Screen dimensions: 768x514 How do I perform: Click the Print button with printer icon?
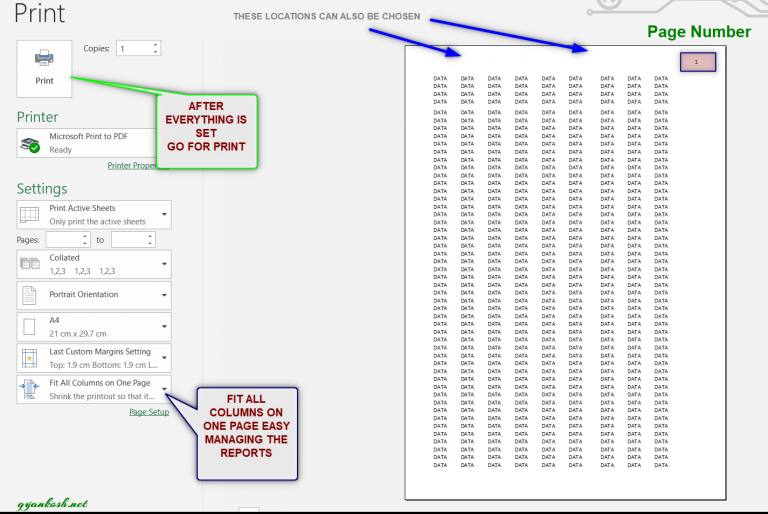(44, 69)
